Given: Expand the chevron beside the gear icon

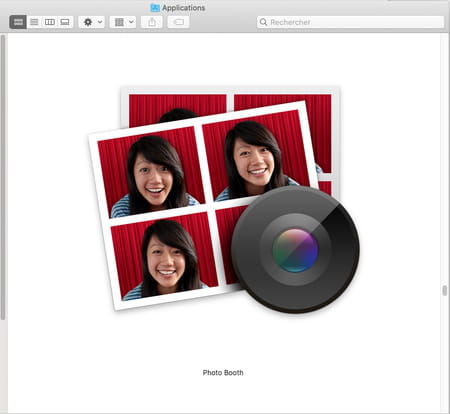Looking at the screenshot, I should coord(100,22).
